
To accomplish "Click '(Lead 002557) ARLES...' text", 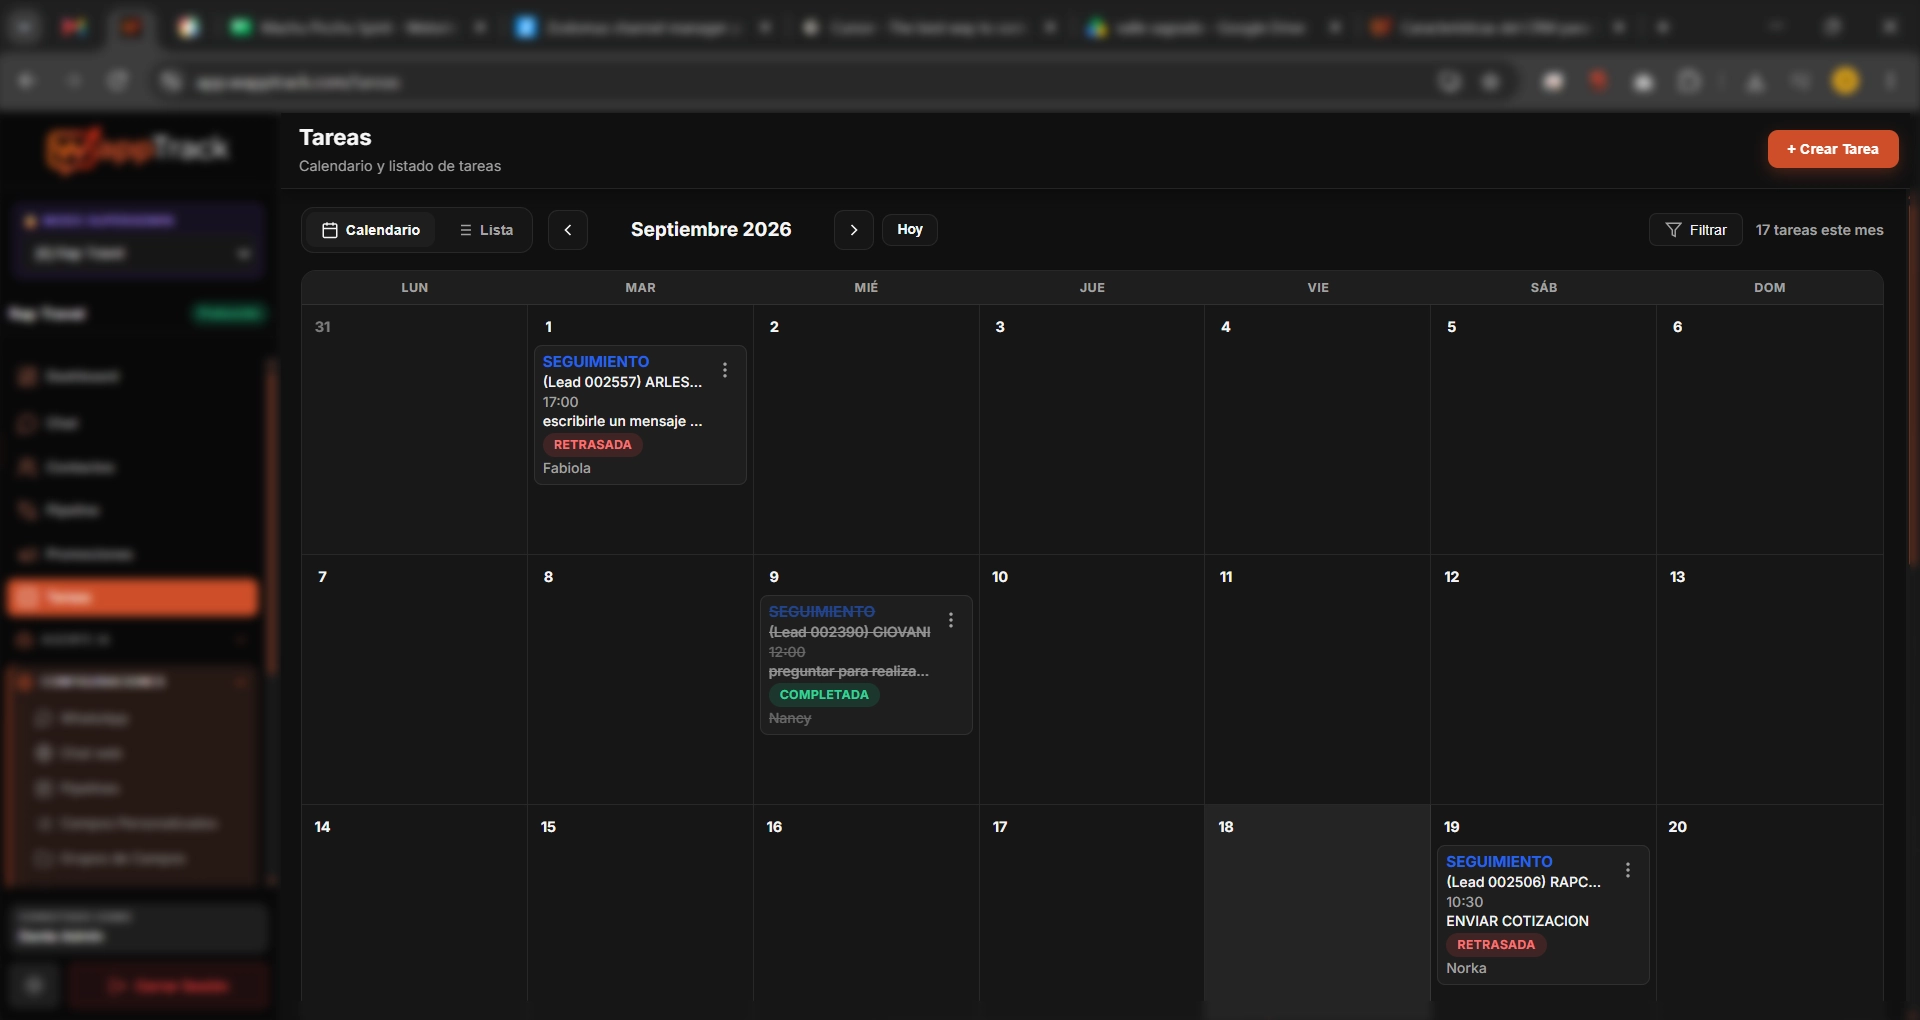I will click(623, 382).
